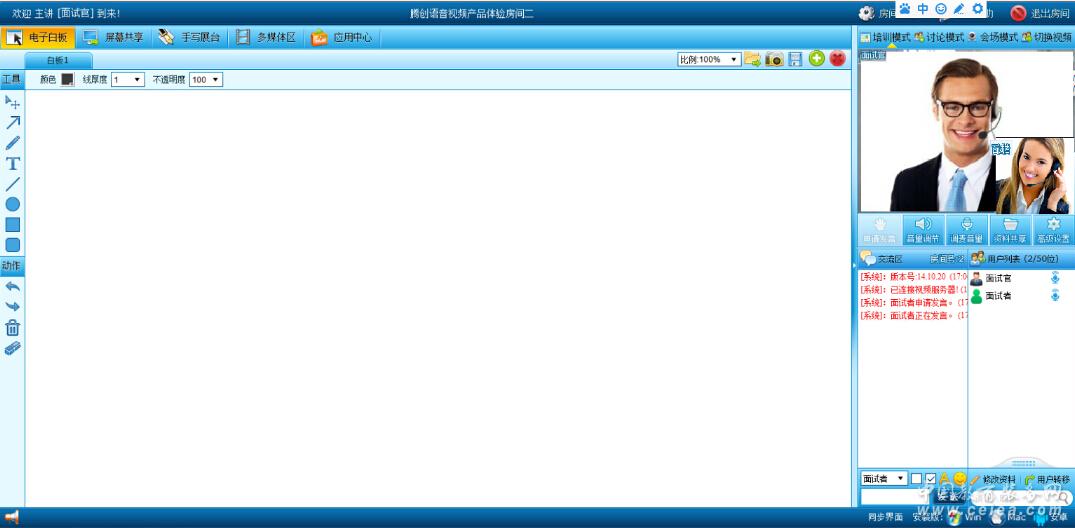This screenshot has width=1075, height=528.
Task: Click the green add whiteboard icon
Action: point(817,59)
